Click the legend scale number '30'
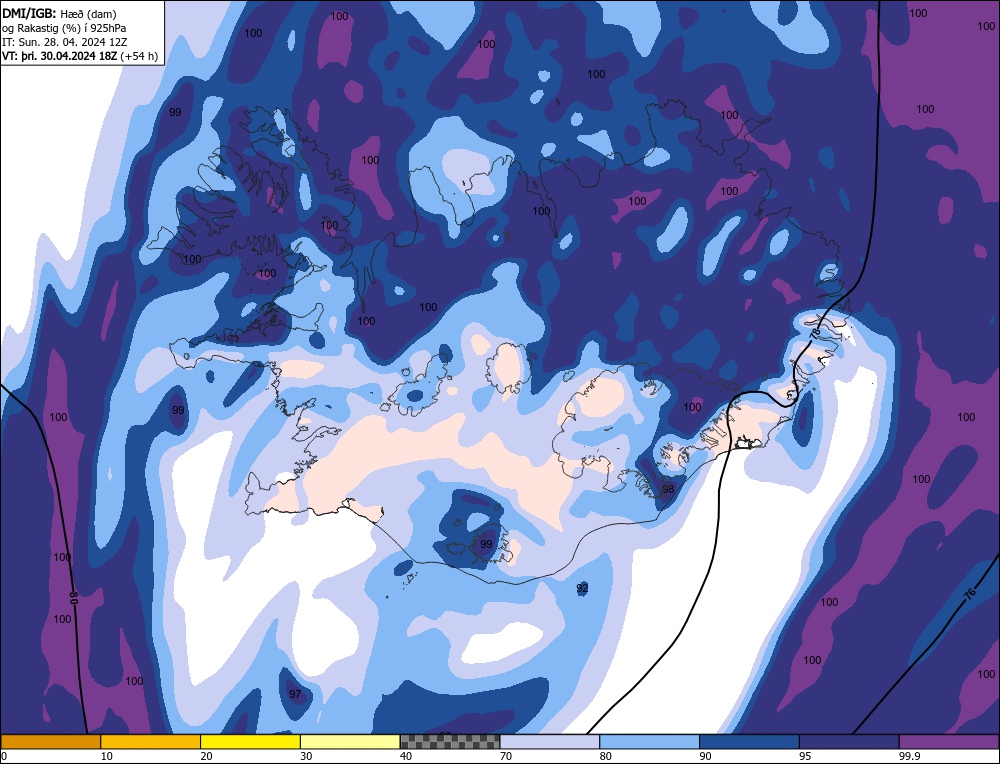1000x764 pixels. pyautogui.click(x=306, y=756)
